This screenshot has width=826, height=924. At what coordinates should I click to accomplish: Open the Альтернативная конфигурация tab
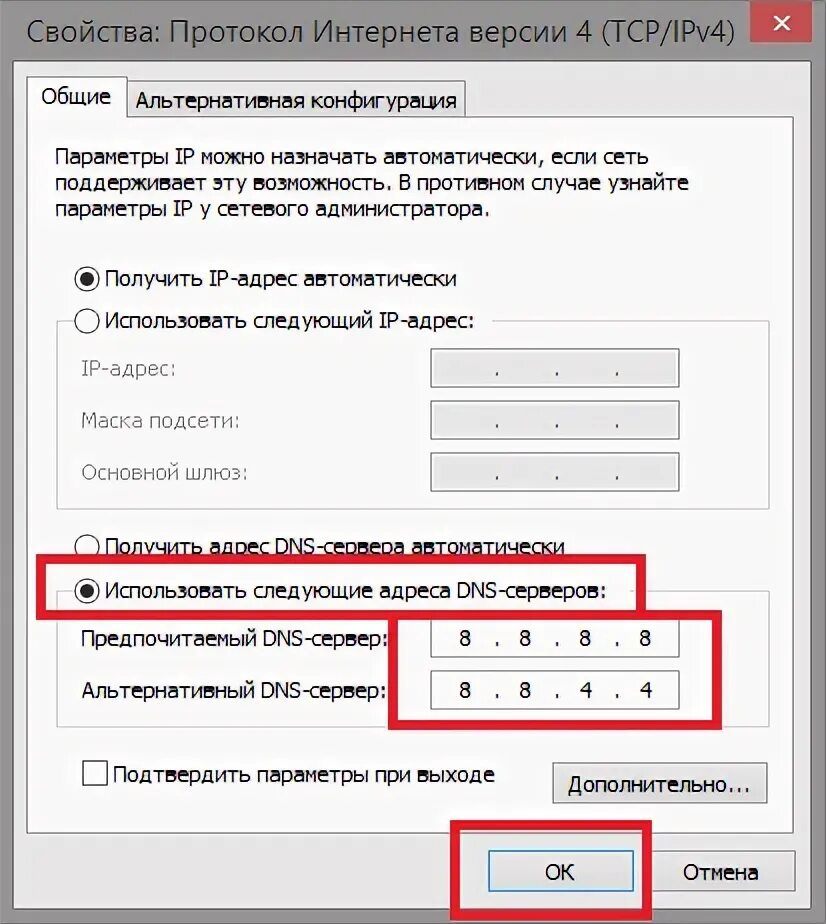(x=296, y=100)
